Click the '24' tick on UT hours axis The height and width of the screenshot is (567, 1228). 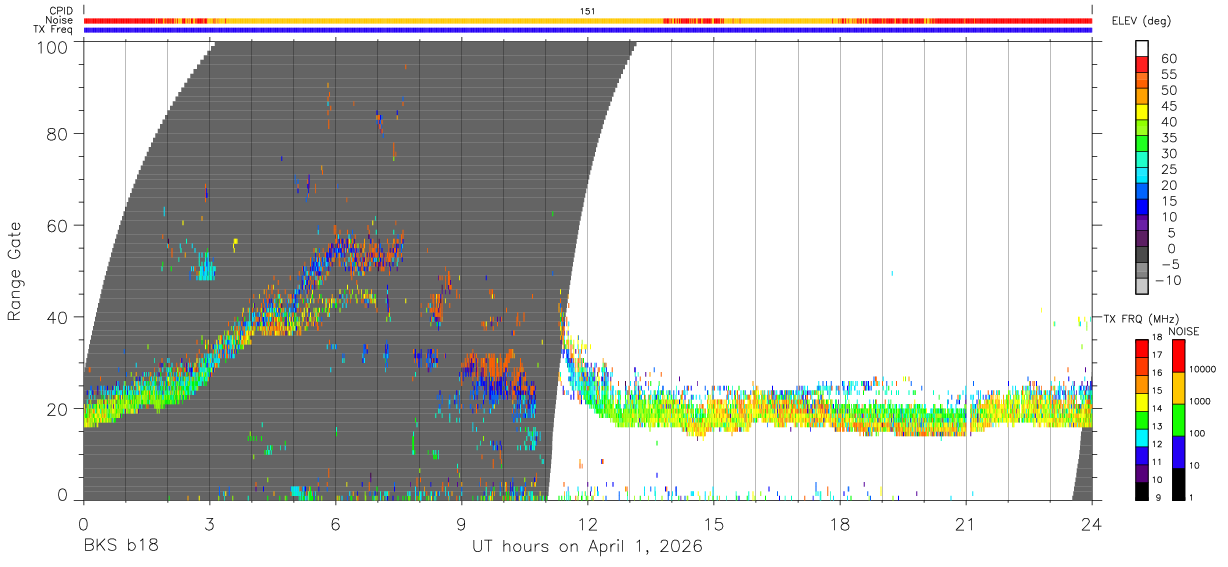[1092, 523]
